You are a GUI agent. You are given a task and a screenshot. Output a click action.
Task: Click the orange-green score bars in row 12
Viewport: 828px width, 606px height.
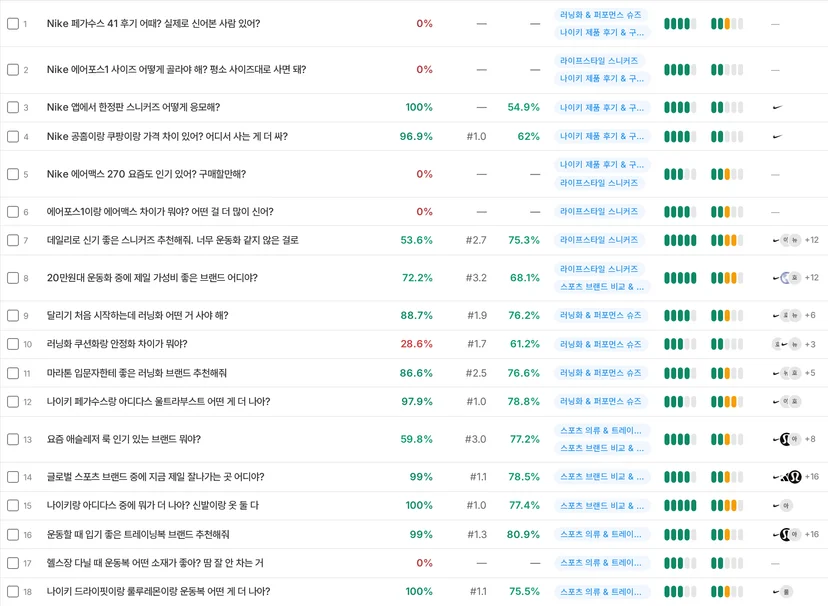(x=727, y=402)
